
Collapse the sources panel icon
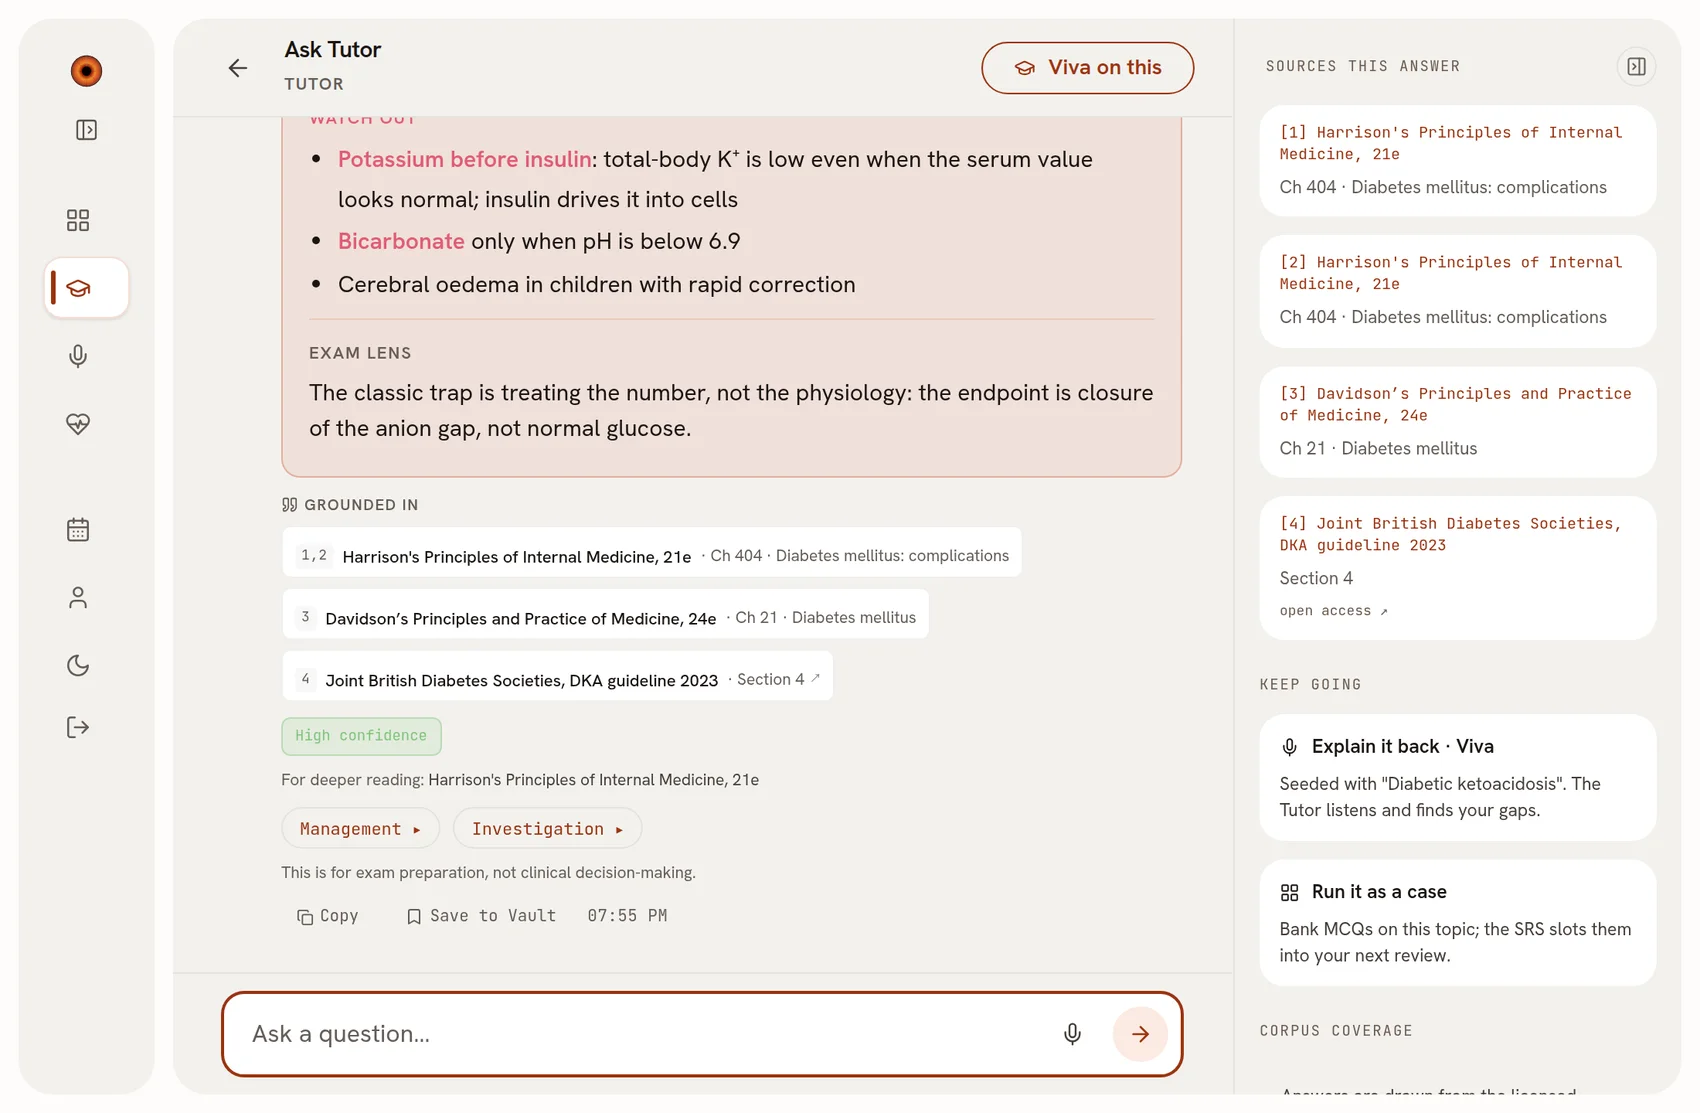1636,66
